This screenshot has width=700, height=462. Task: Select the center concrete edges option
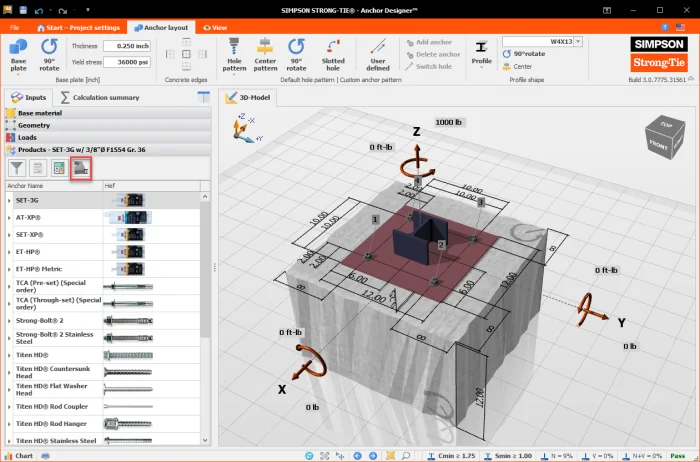coord(186,54)
